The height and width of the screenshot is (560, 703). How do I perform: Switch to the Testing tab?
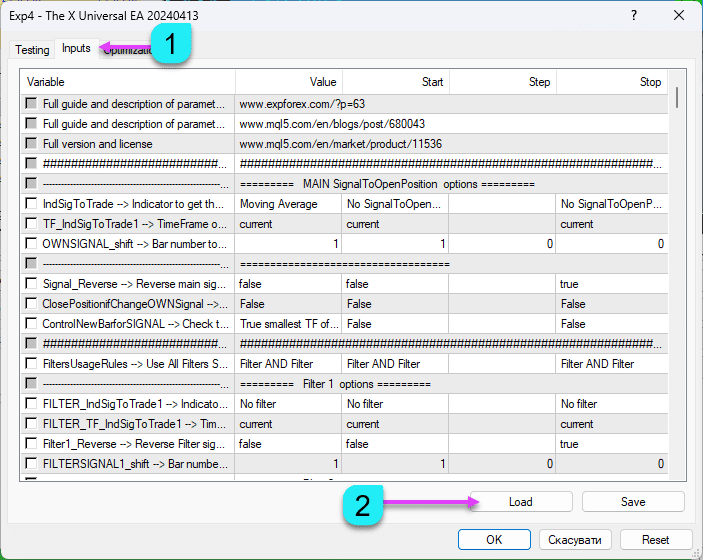point(32,49)
